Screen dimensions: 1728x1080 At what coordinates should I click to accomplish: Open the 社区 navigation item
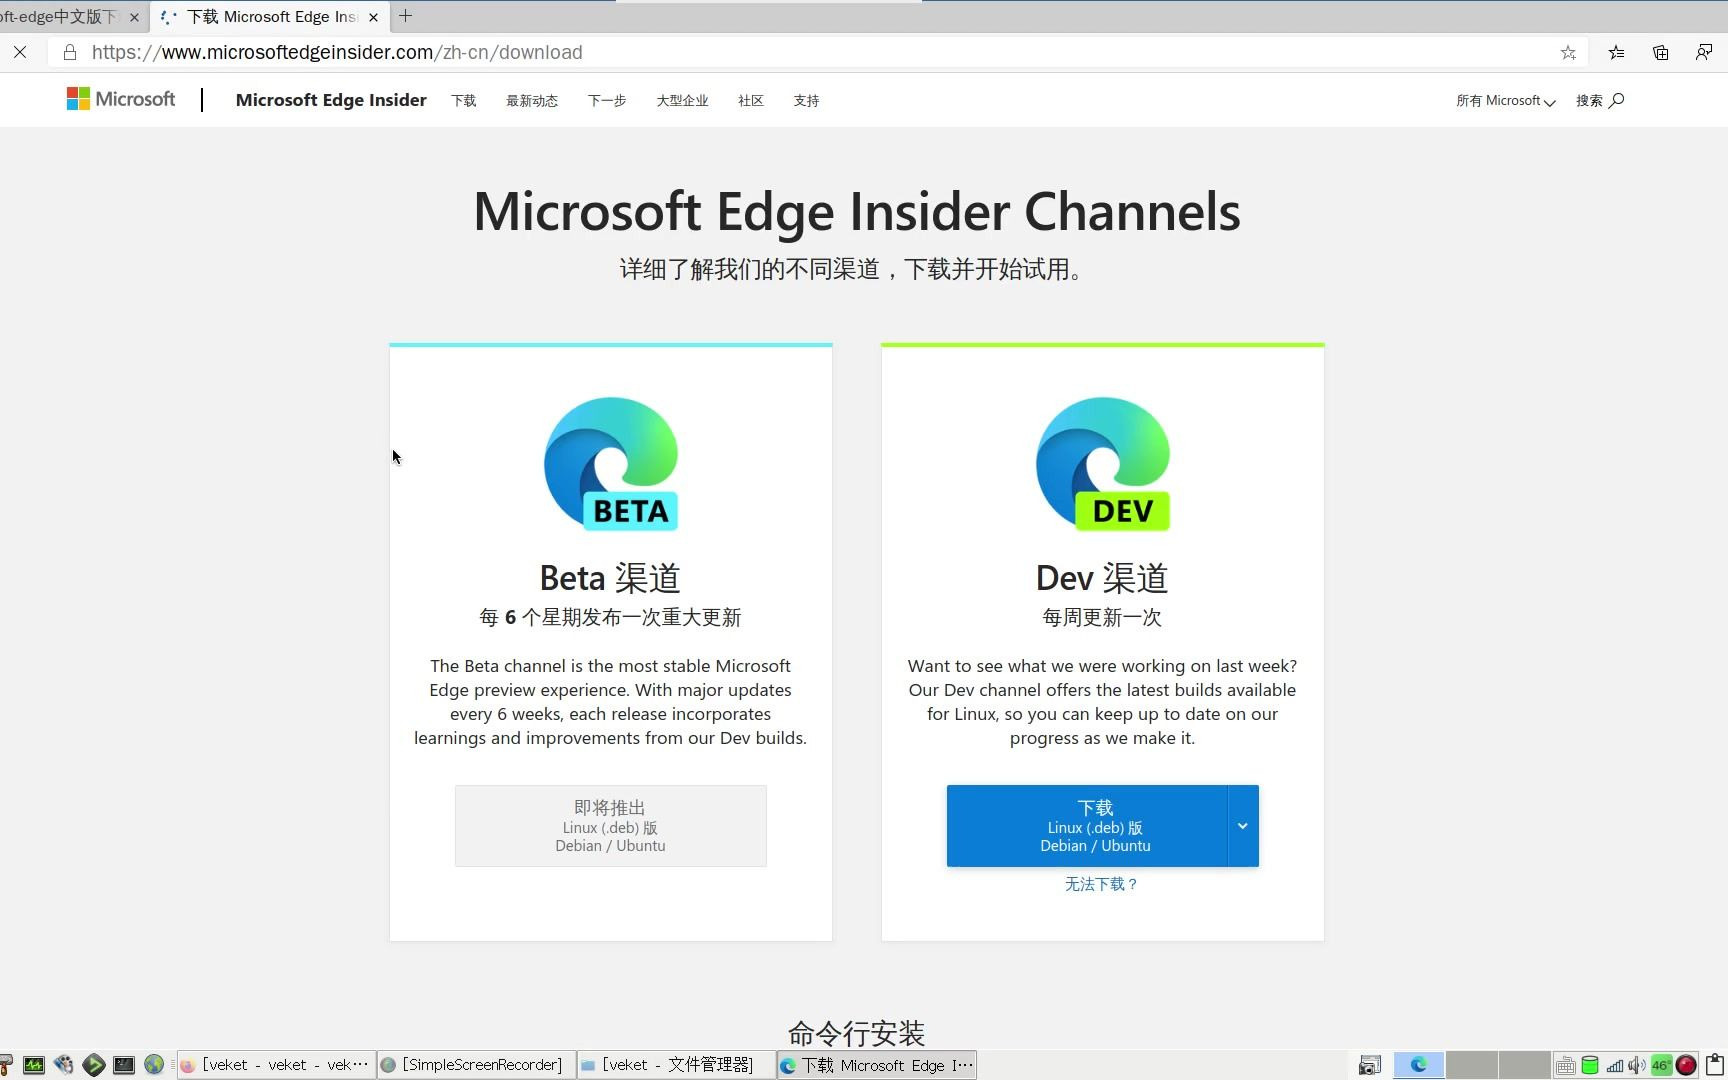pyautogui.click(x=751, y=101)
